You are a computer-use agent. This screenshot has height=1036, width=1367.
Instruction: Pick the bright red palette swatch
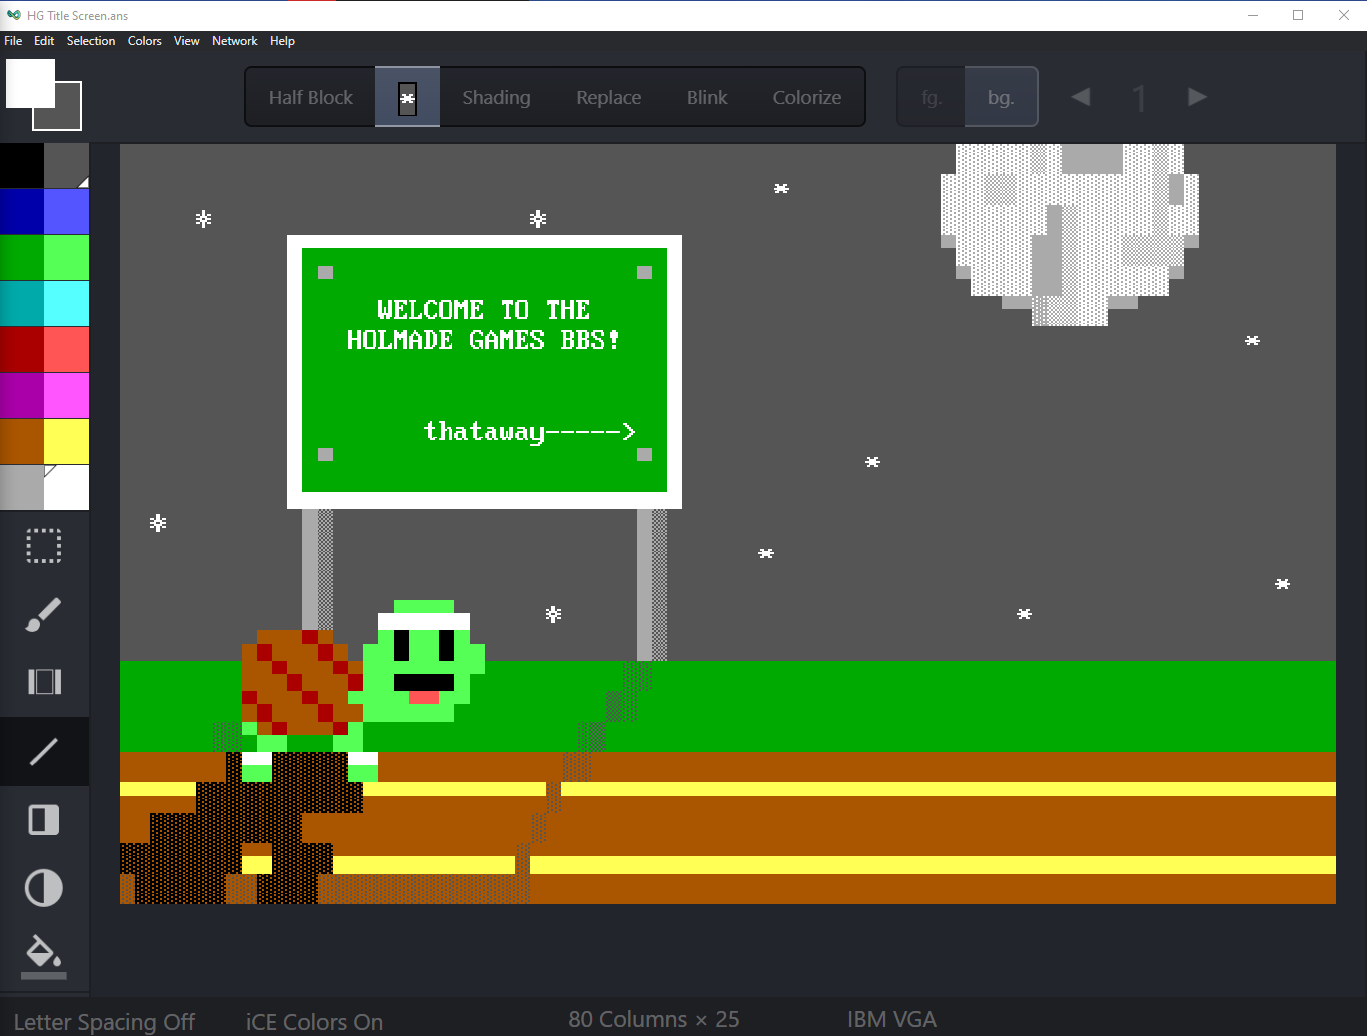tap(66, 350)
